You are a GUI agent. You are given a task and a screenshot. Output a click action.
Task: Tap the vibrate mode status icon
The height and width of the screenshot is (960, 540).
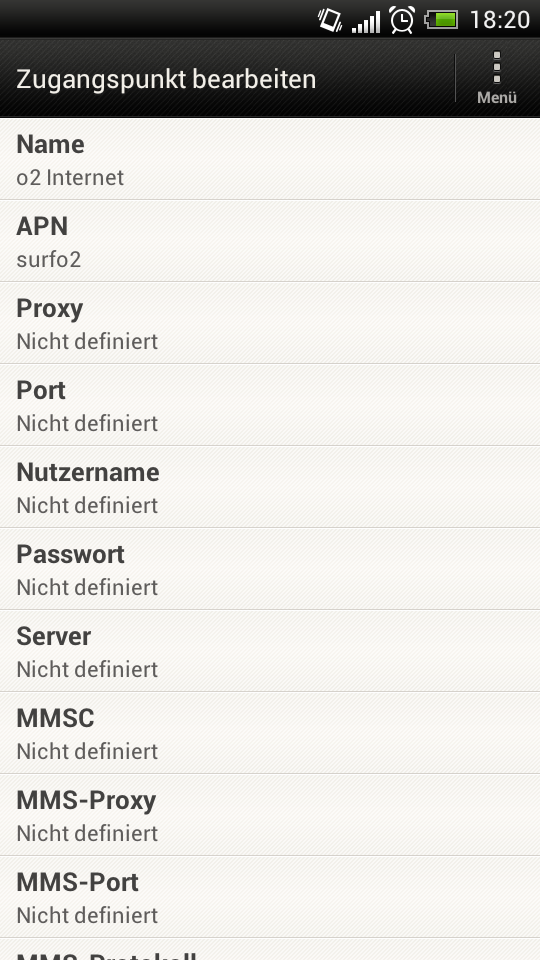click(x=330, y=20)
